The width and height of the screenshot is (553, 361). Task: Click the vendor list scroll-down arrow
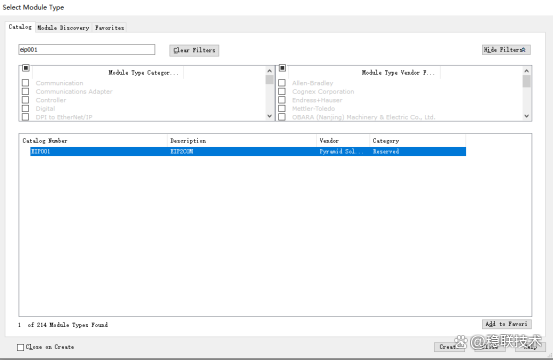pos(527,116)
